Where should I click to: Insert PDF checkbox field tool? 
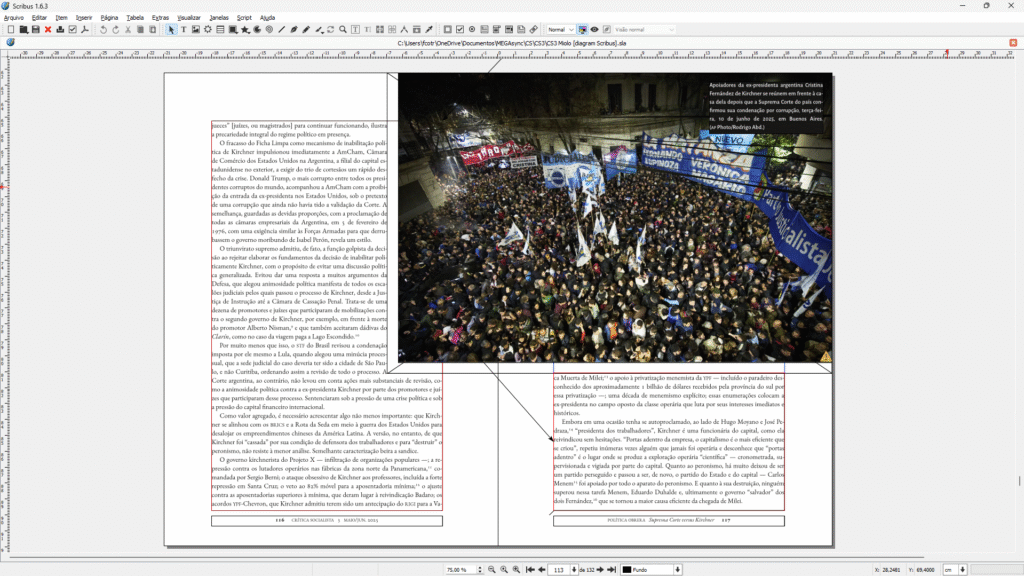point(459,30)
